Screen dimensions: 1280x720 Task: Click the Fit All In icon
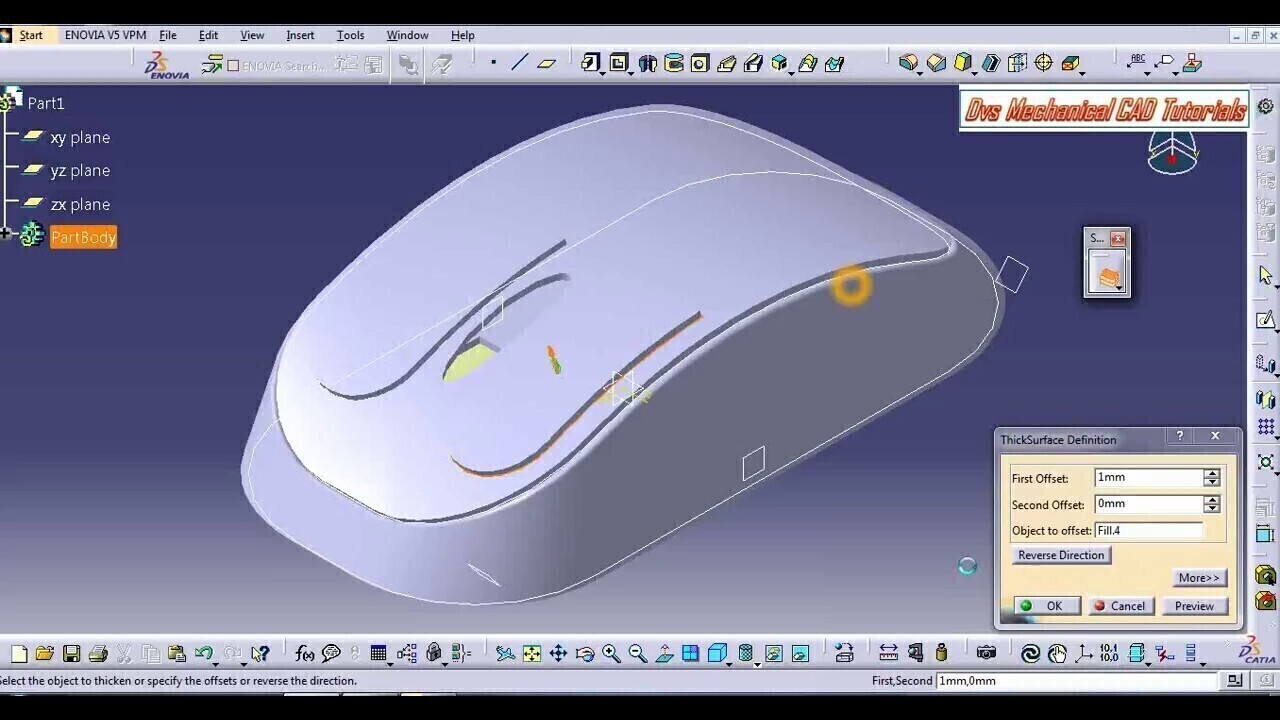tap(532, 654)
